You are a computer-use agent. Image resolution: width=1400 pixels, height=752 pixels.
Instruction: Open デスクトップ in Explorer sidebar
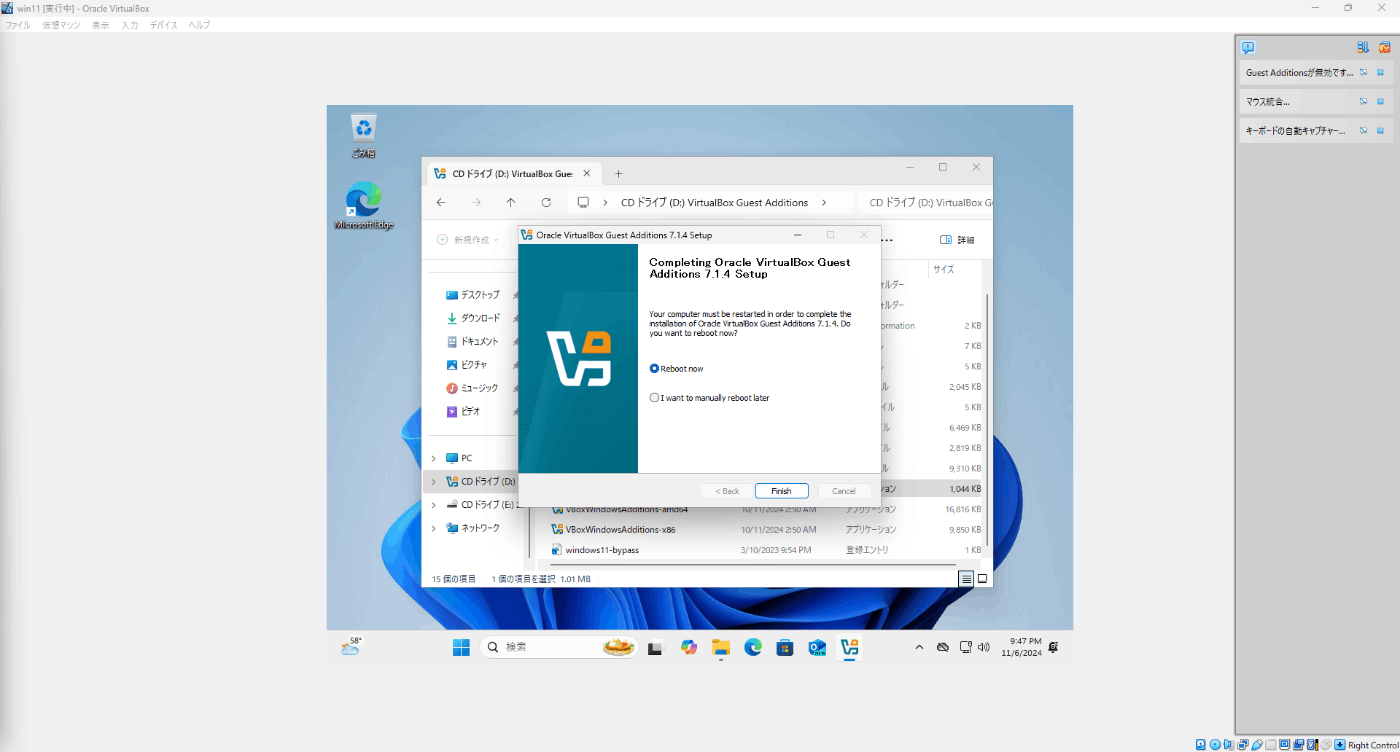pyautogui.click(x=472, y=295)
